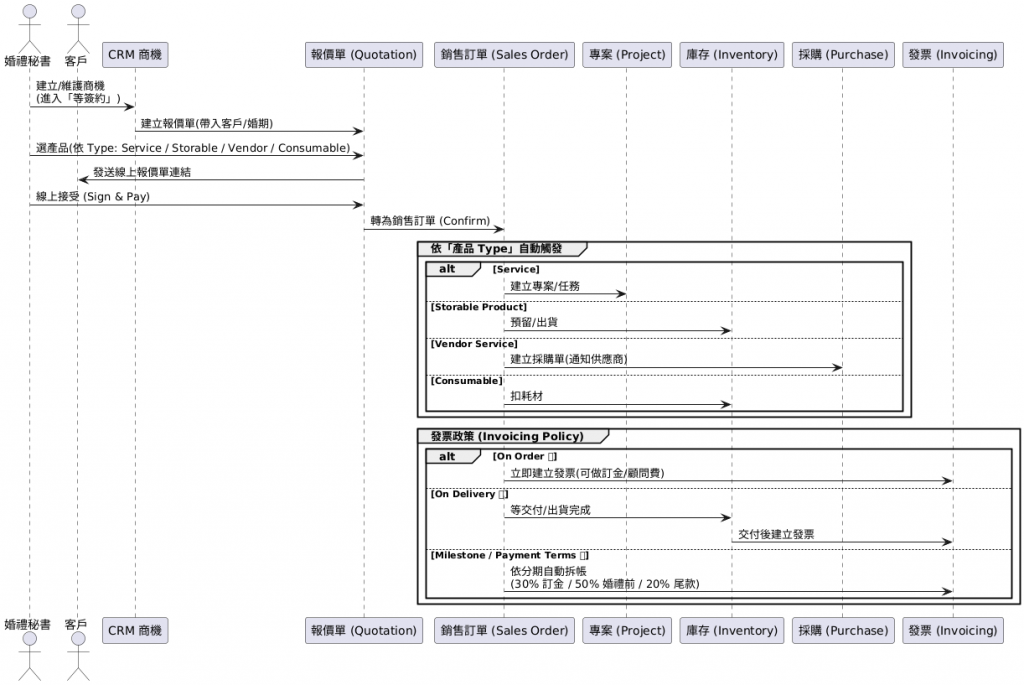The width and height of the screenshot is (1024, 685).
Task: Click the 30% 訂金 / 50% 婚禮前 / 20% 尾款 line
Action: [605, 584]
